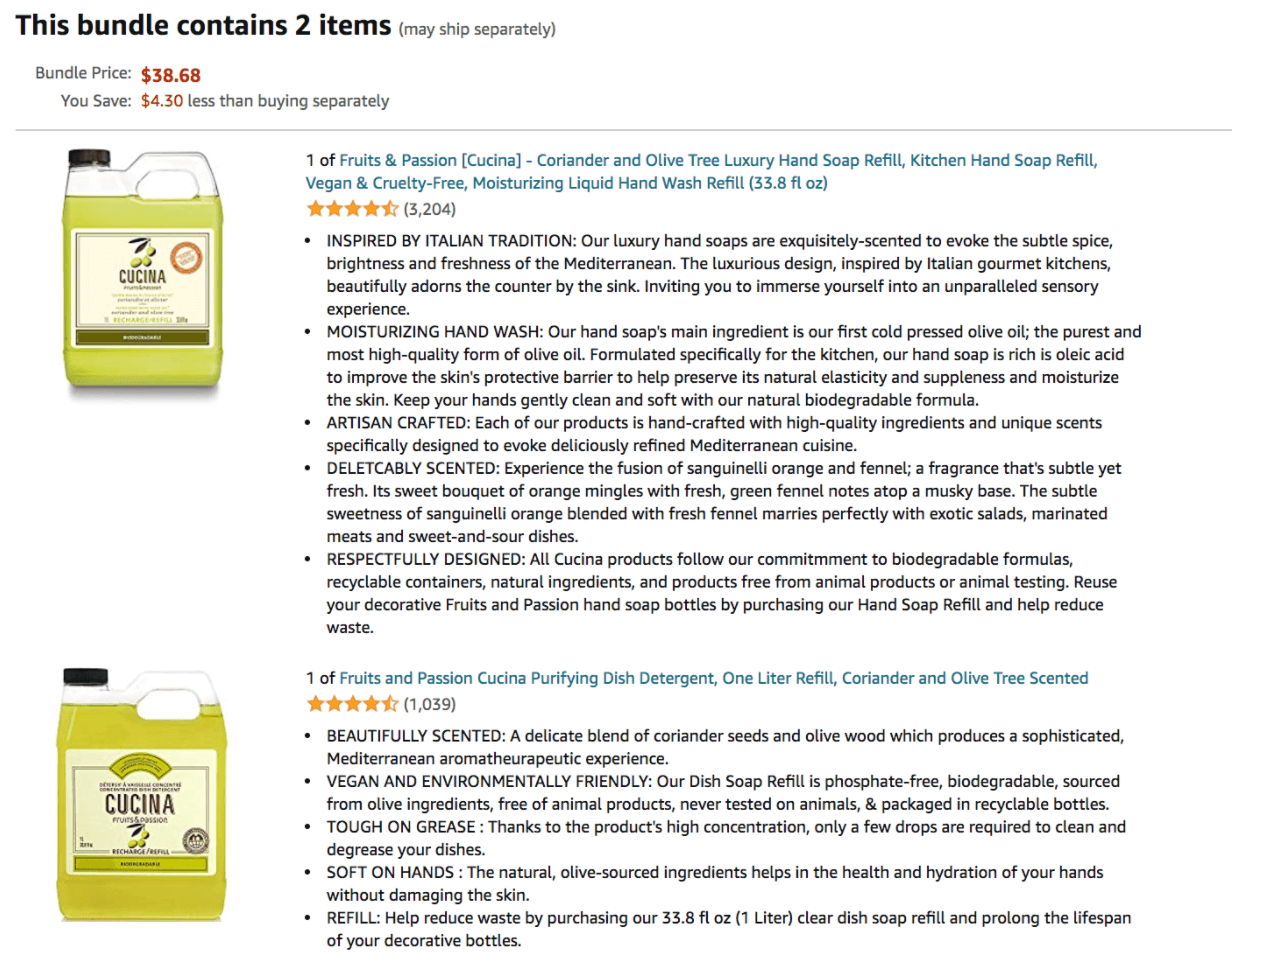
Task: Click the SOFT ON HANDS bullet text
Action: 715,884
